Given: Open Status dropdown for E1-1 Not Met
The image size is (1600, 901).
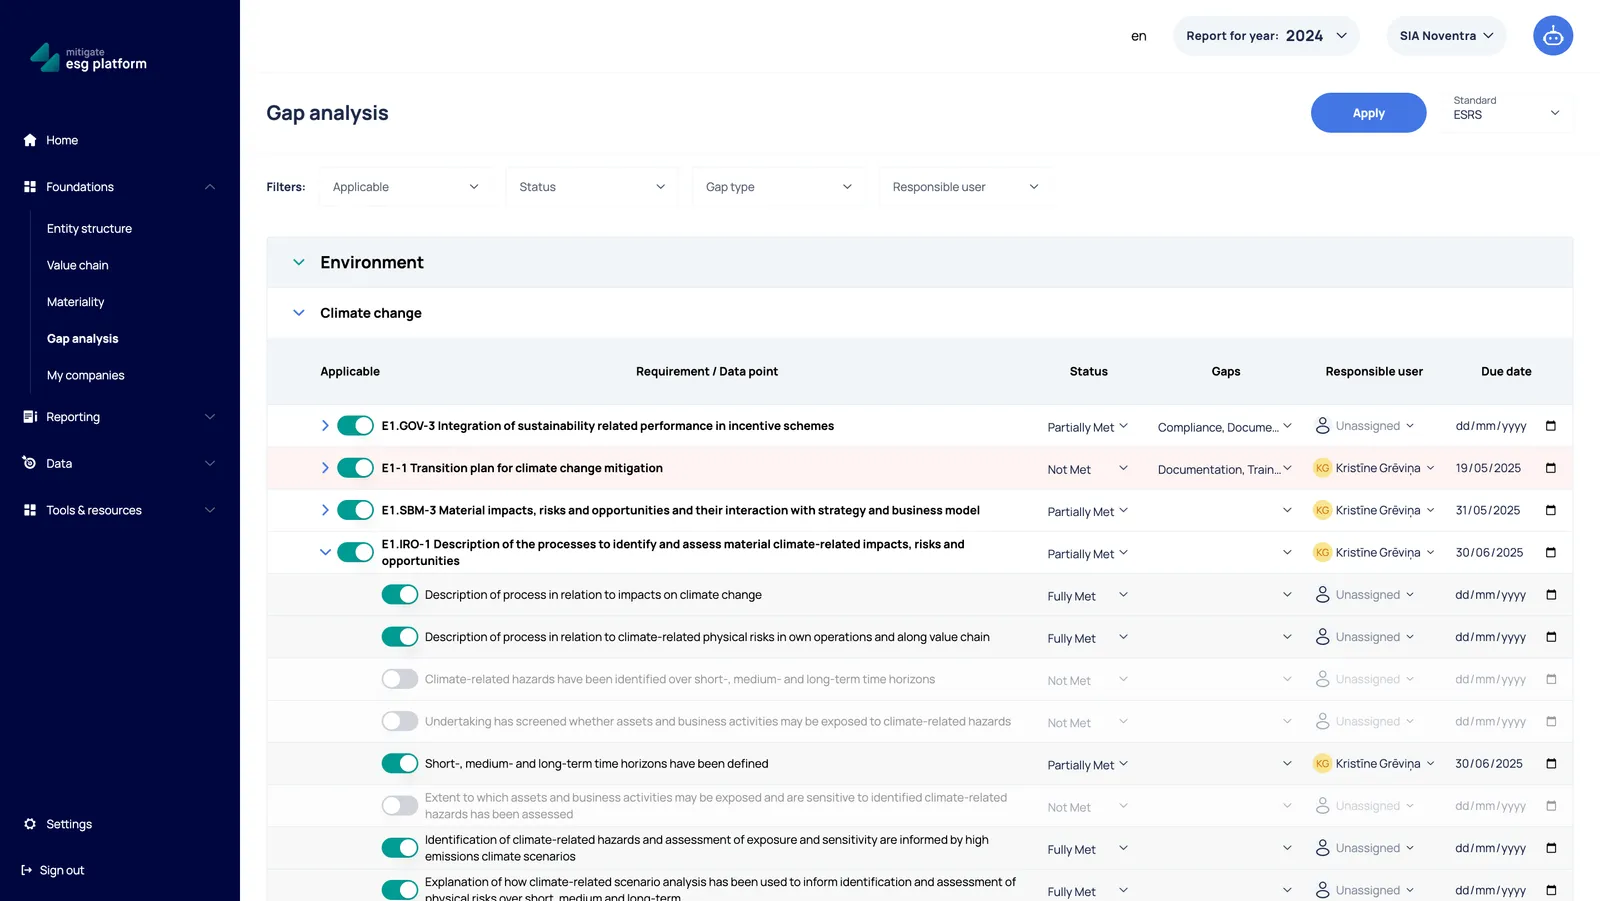Looking at the screenshot, I should (x=1088, y=469).
